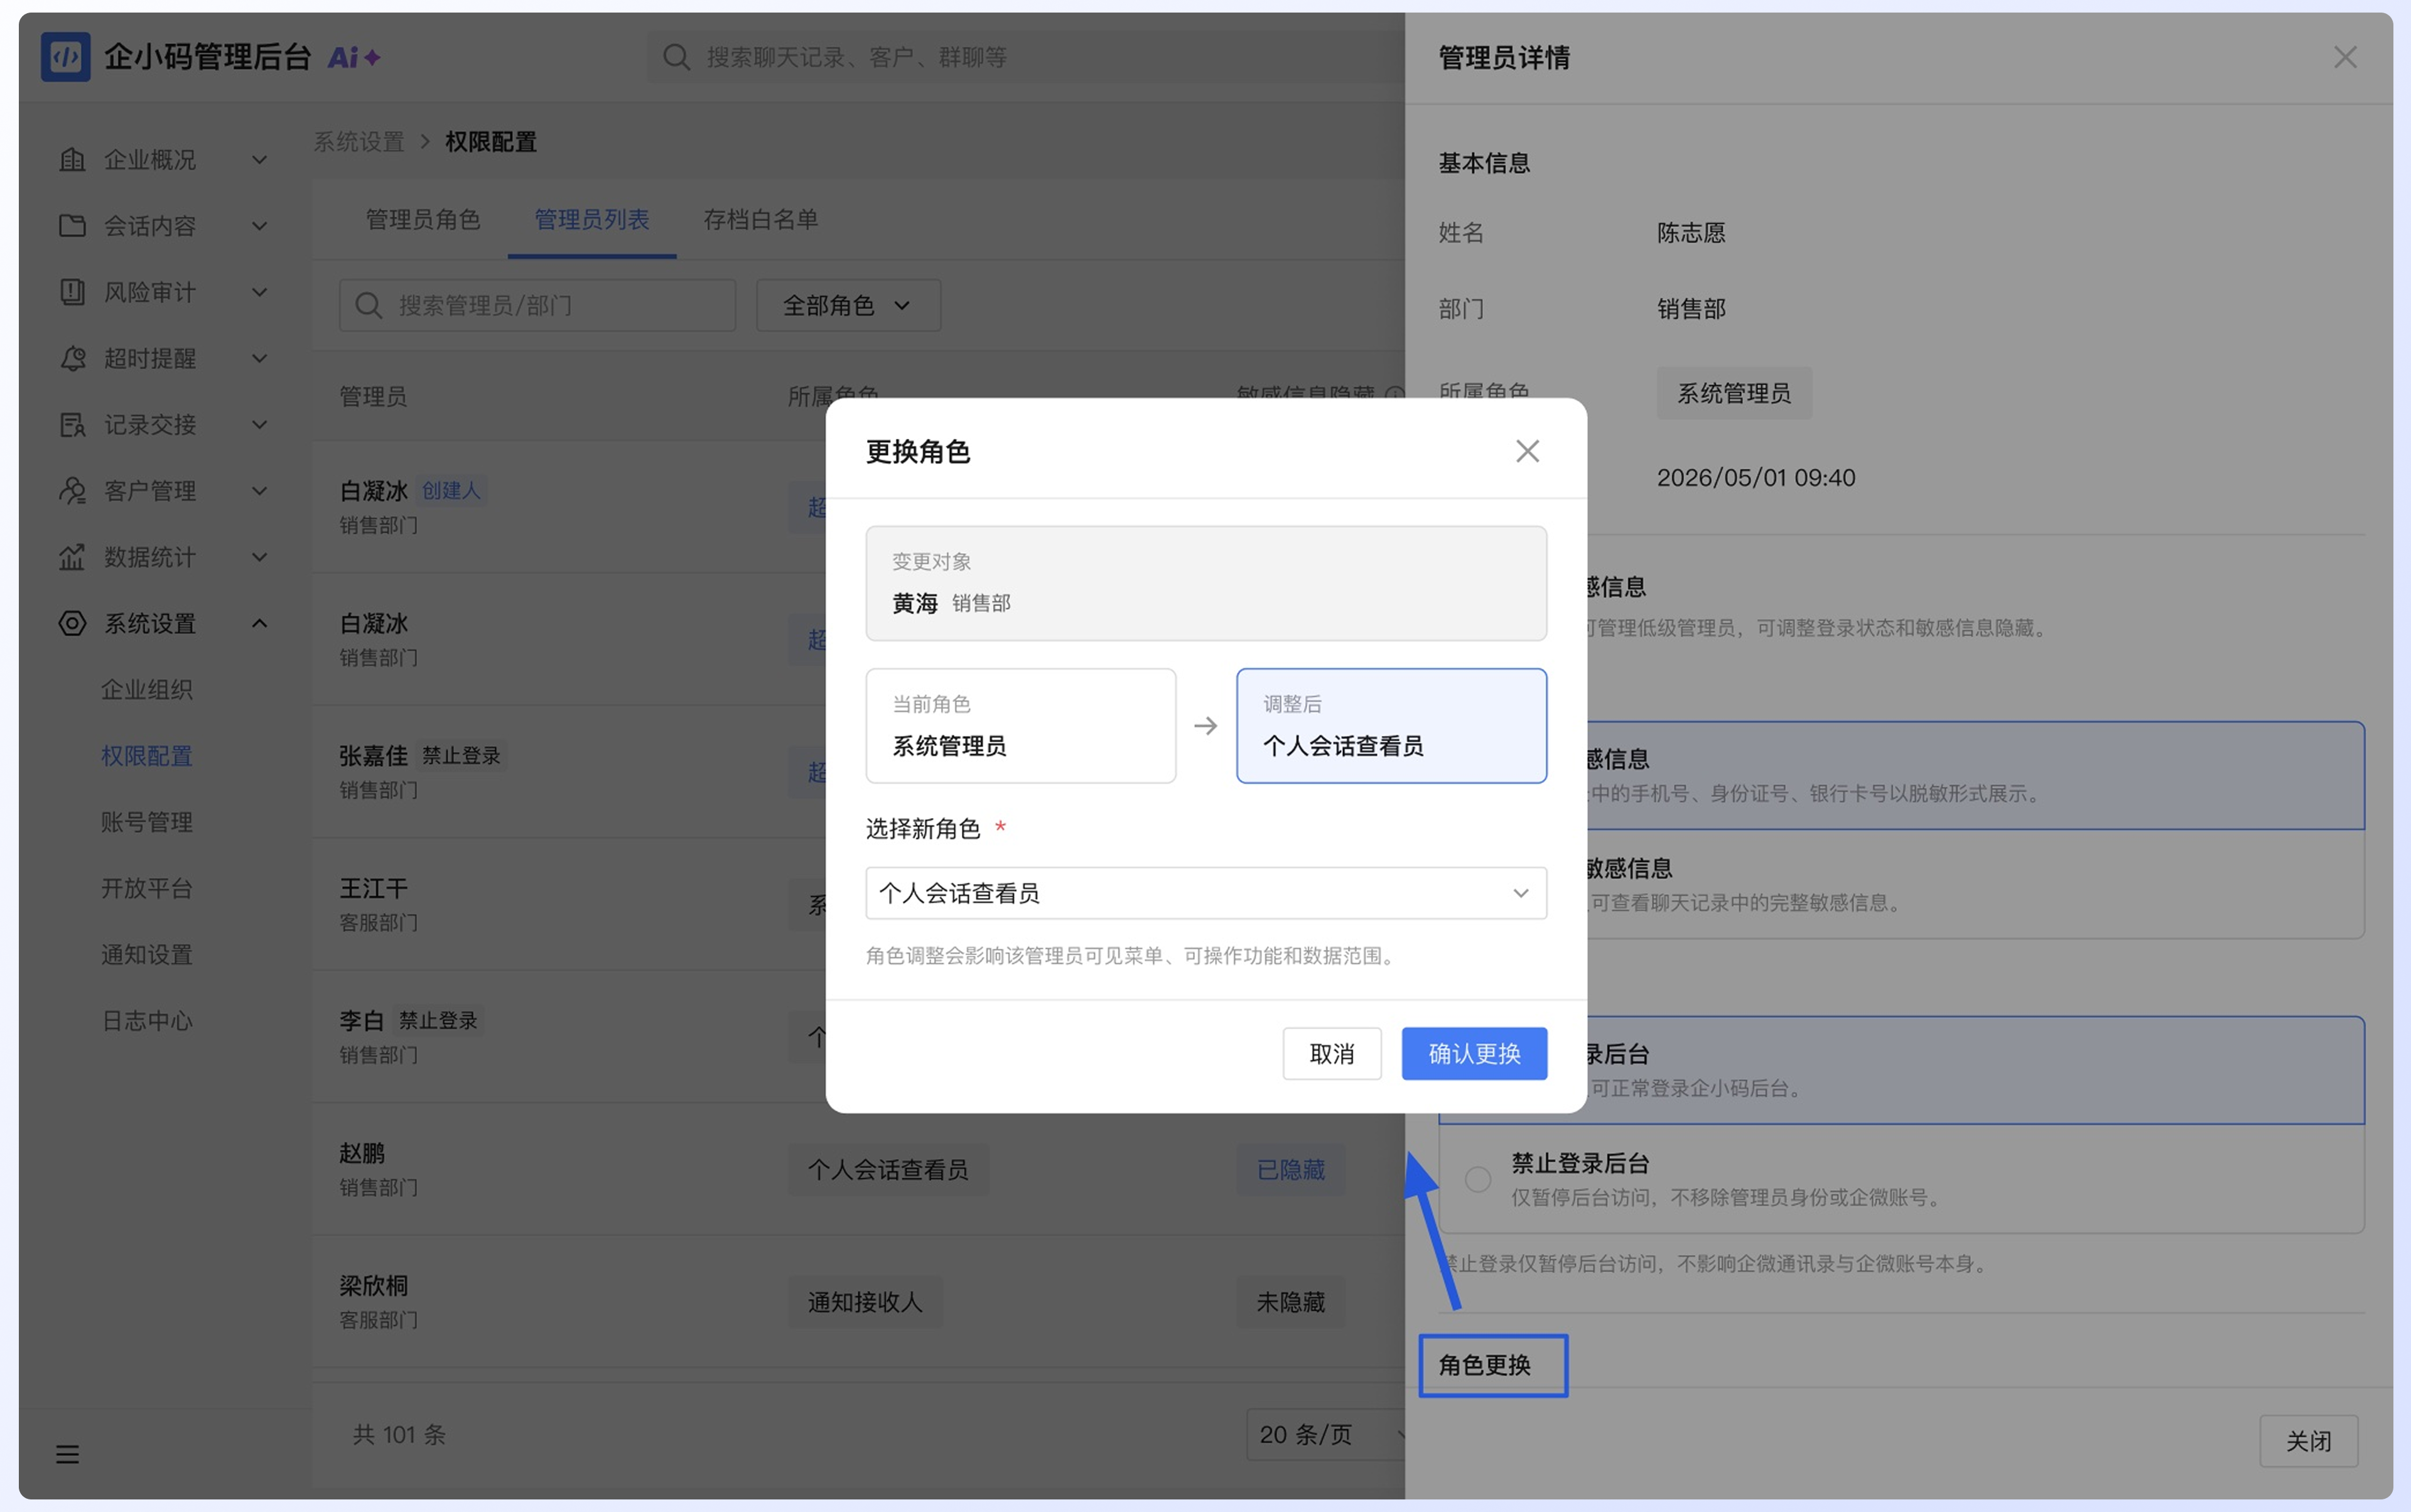Select the 禁止登录后台 radio option
Viewport: 2411px width, 1512px height.
[1477, 1179]
